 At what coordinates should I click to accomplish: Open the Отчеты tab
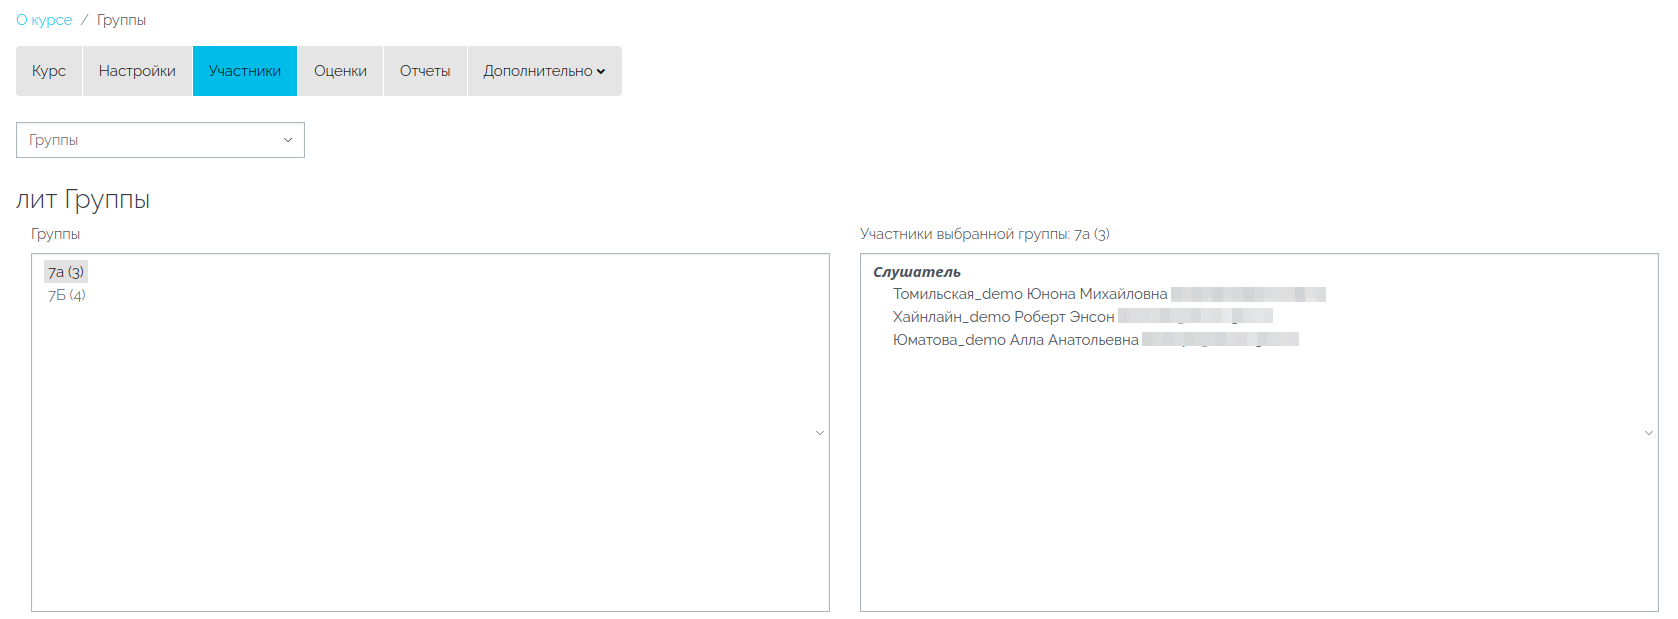point(425,71)
